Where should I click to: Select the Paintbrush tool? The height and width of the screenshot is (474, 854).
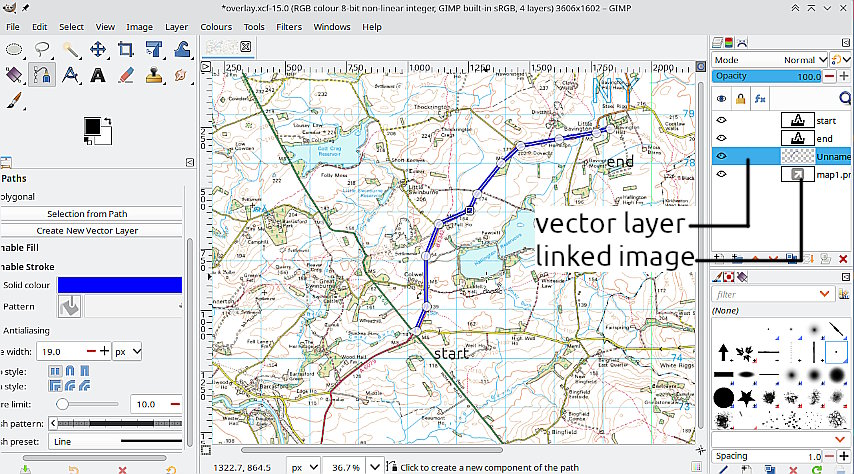pos(14,101)
